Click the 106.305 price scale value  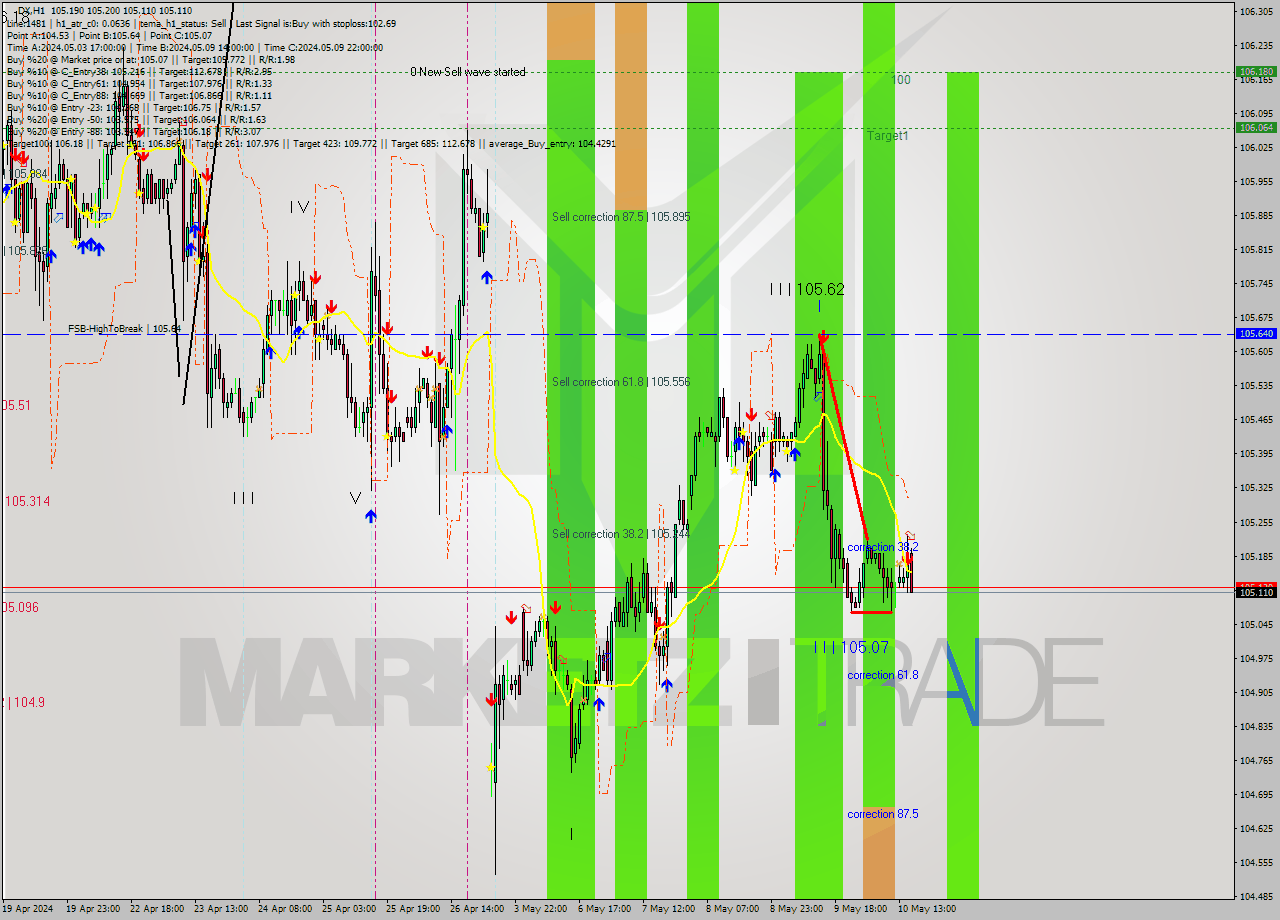click(1255, 11)
